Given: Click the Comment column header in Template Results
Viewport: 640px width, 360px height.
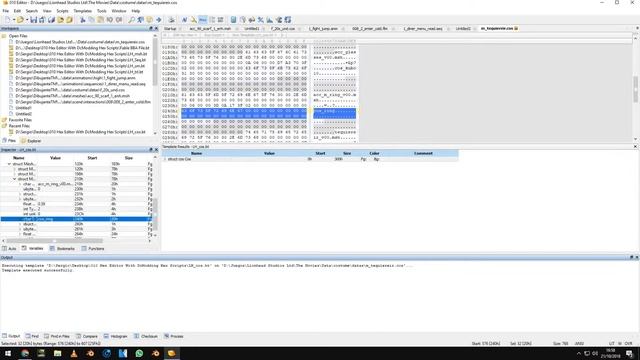Looking at the screenshot, I should point(423,153).
